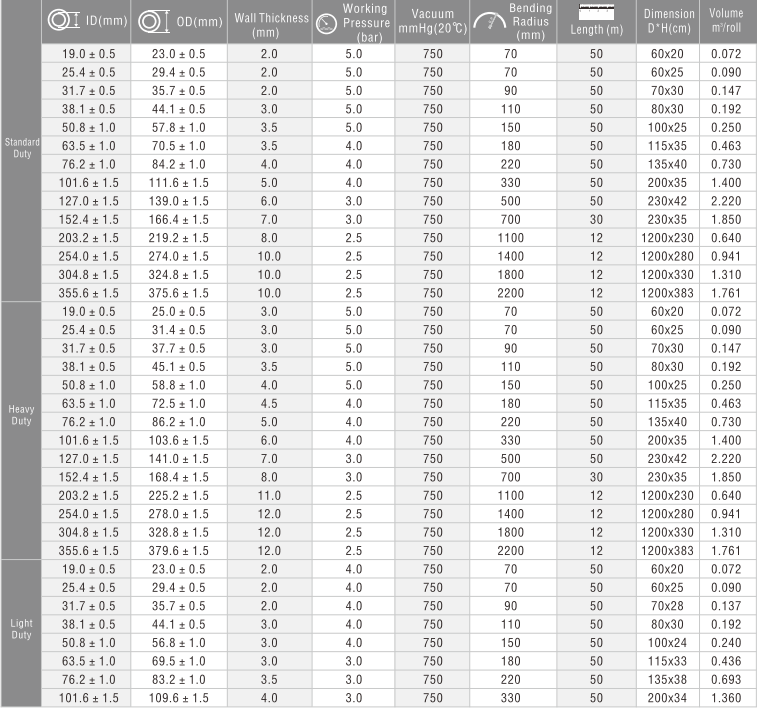
Task: Select OD cell 56.8 ± 1.0
Action: pyautogui.click(x=178, y=643)
